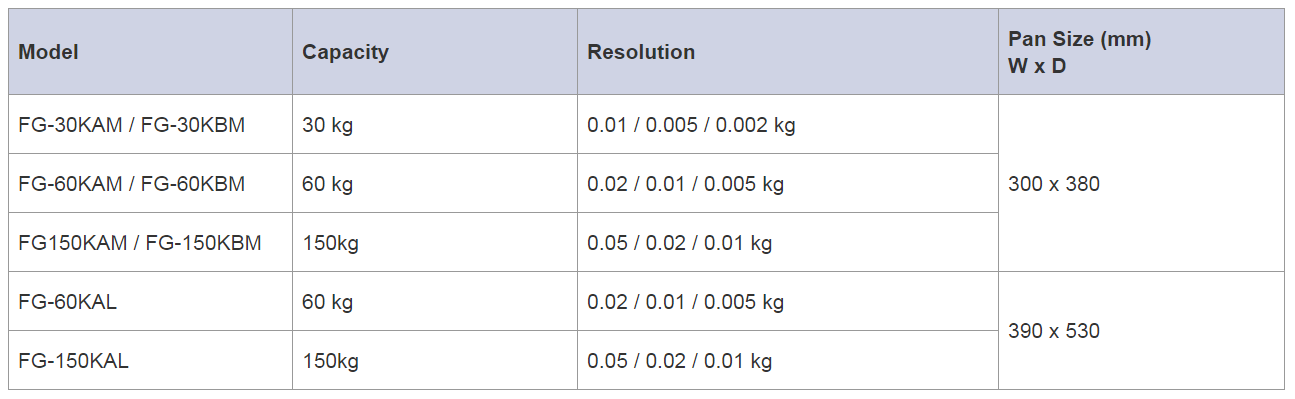Select the FG-30KAM / FG-30KBM model cell

tap(151, 125)
